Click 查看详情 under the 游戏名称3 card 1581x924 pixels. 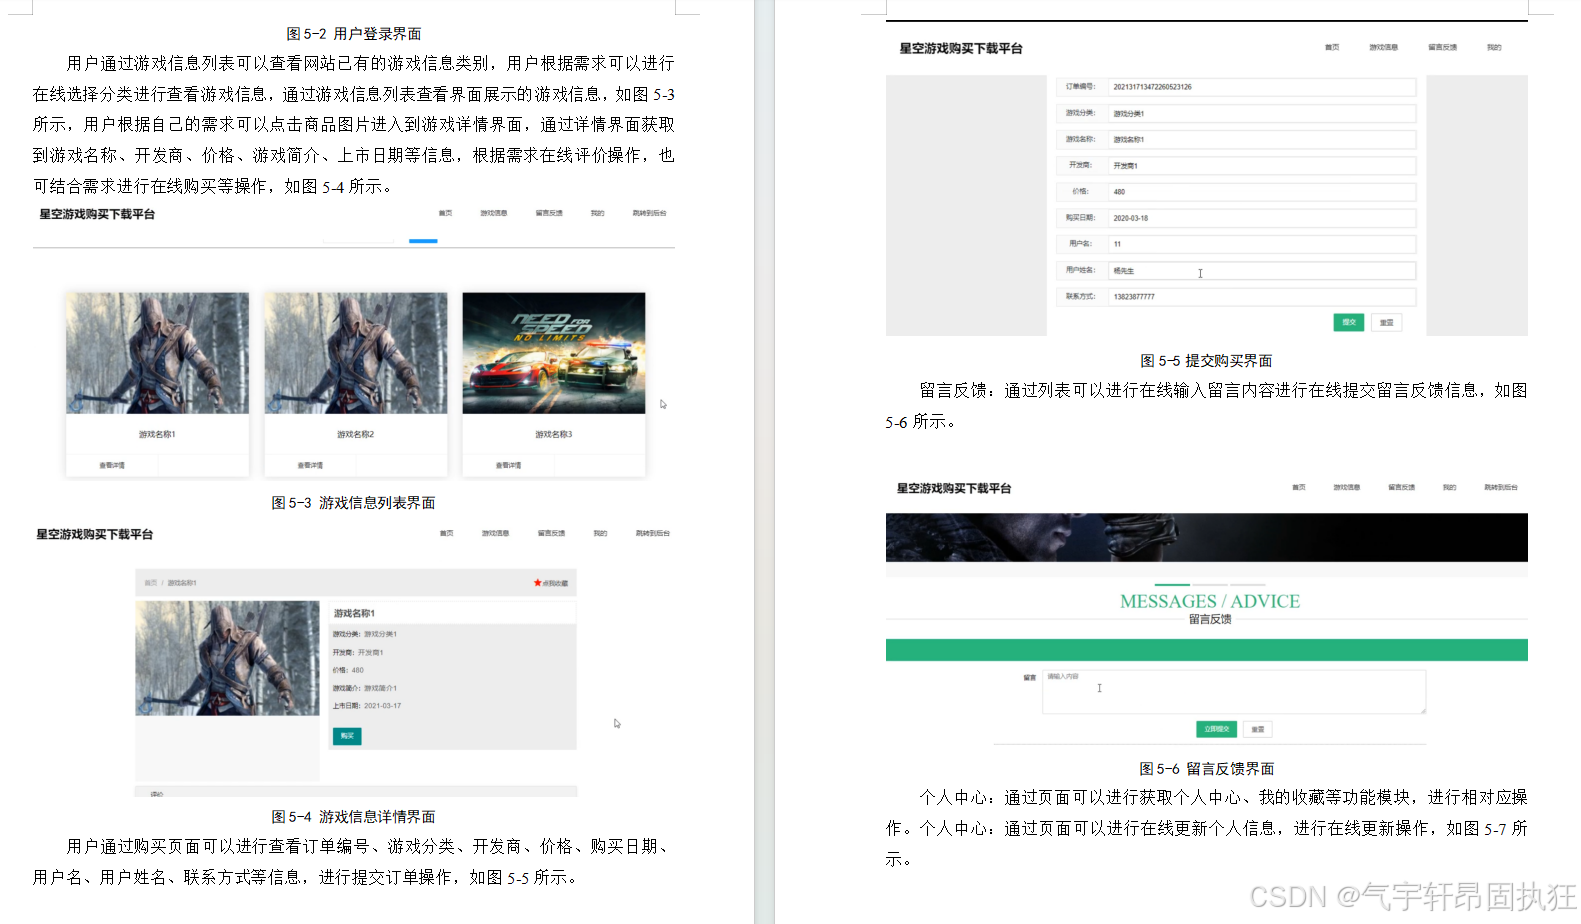coord(508,465)
